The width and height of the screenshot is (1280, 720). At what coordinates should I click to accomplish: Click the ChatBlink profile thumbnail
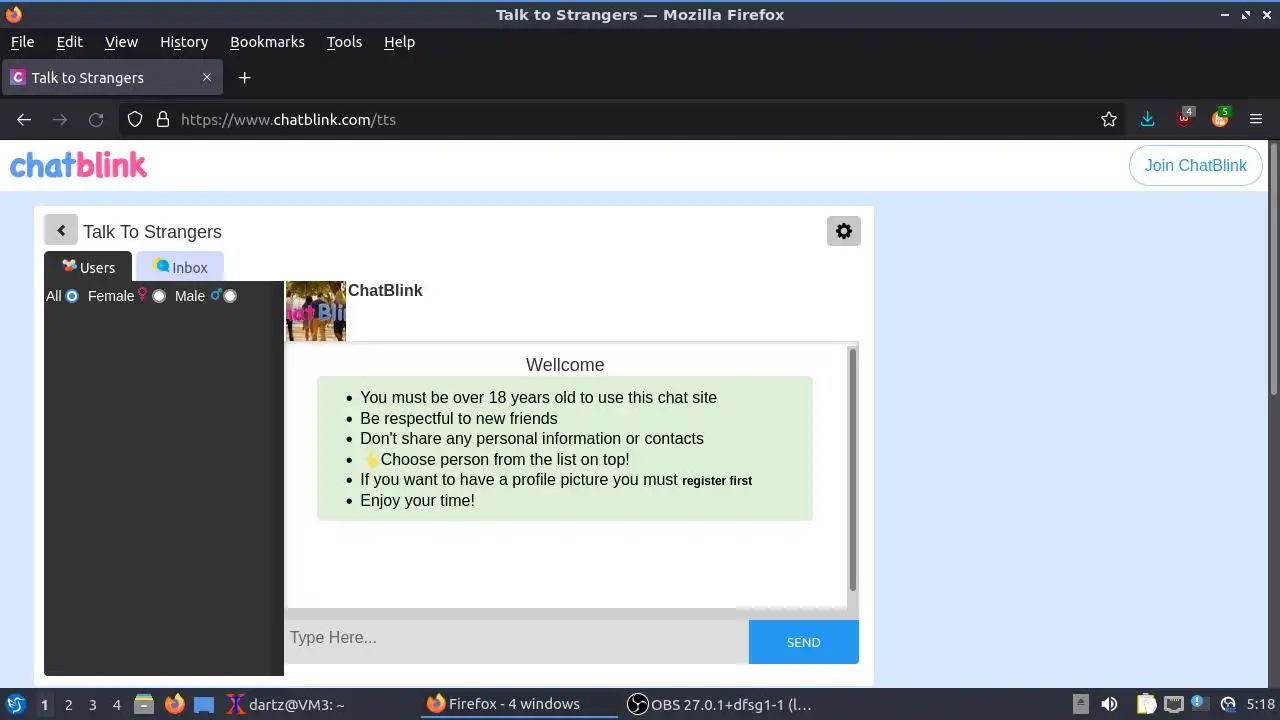pos(316,311)
